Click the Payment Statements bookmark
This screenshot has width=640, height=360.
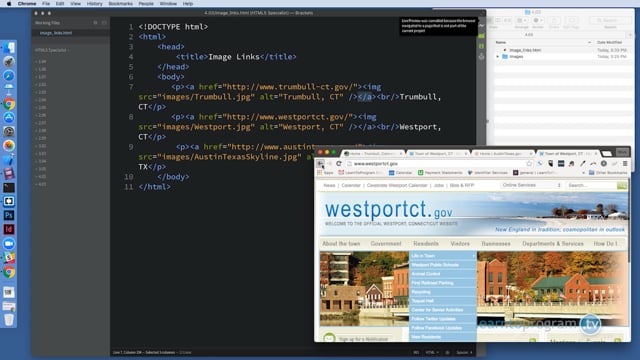pyautogui.click(x=440, y=173)
